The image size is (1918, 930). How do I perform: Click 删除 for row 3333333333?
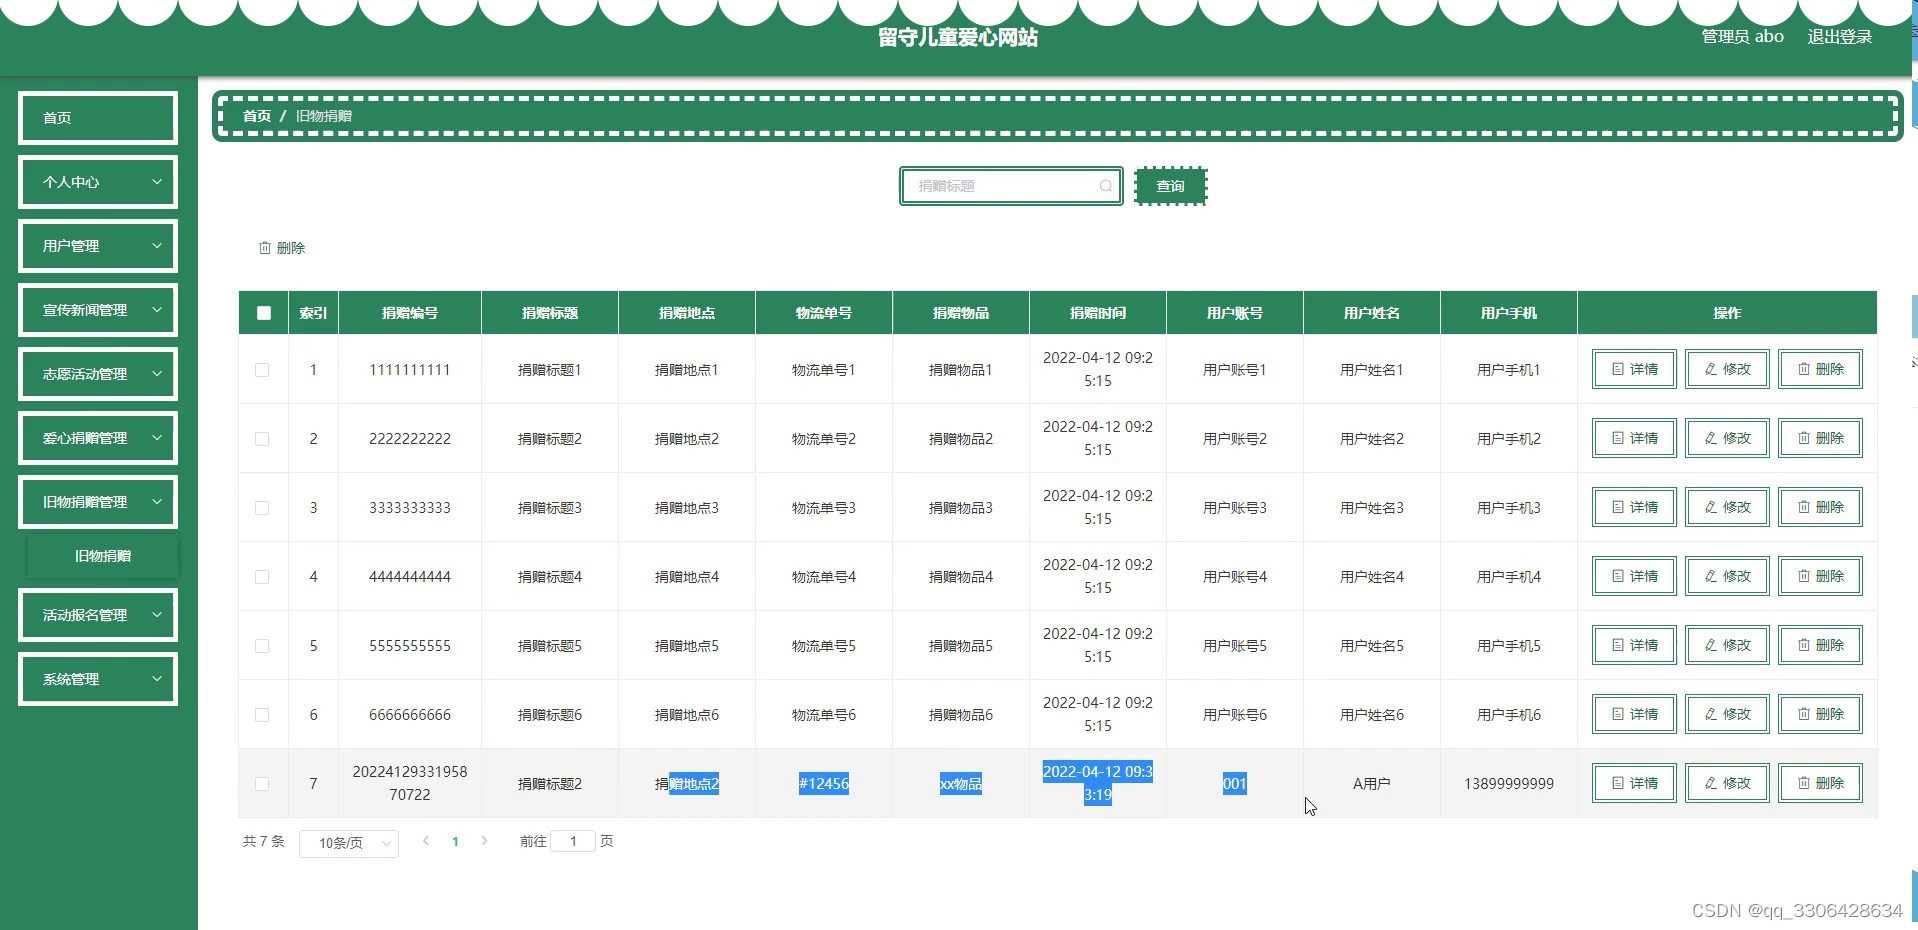pyautogui.click(x=1820, y=507)
